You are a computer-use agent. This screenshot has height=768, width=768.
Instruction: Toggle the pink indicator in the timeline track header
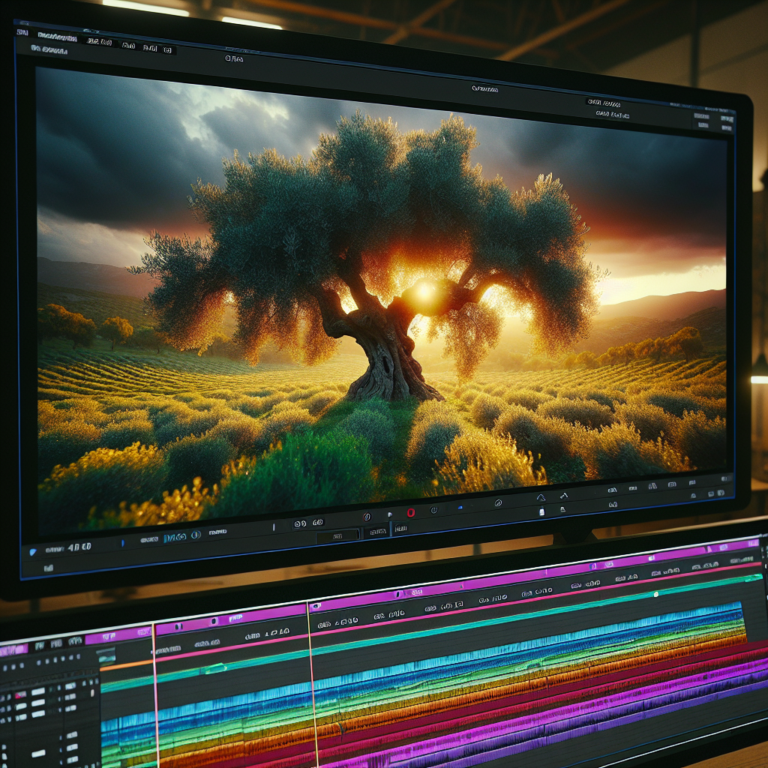click(x=20, y=695)
